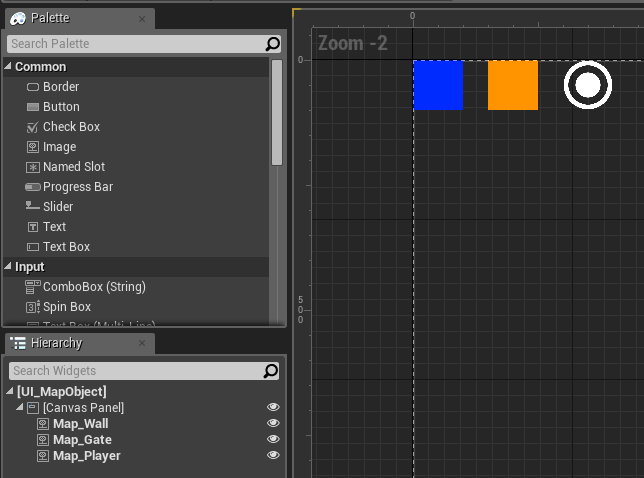
Task: Click the Text Box label in Palette
Action: (x=67, y=247)
